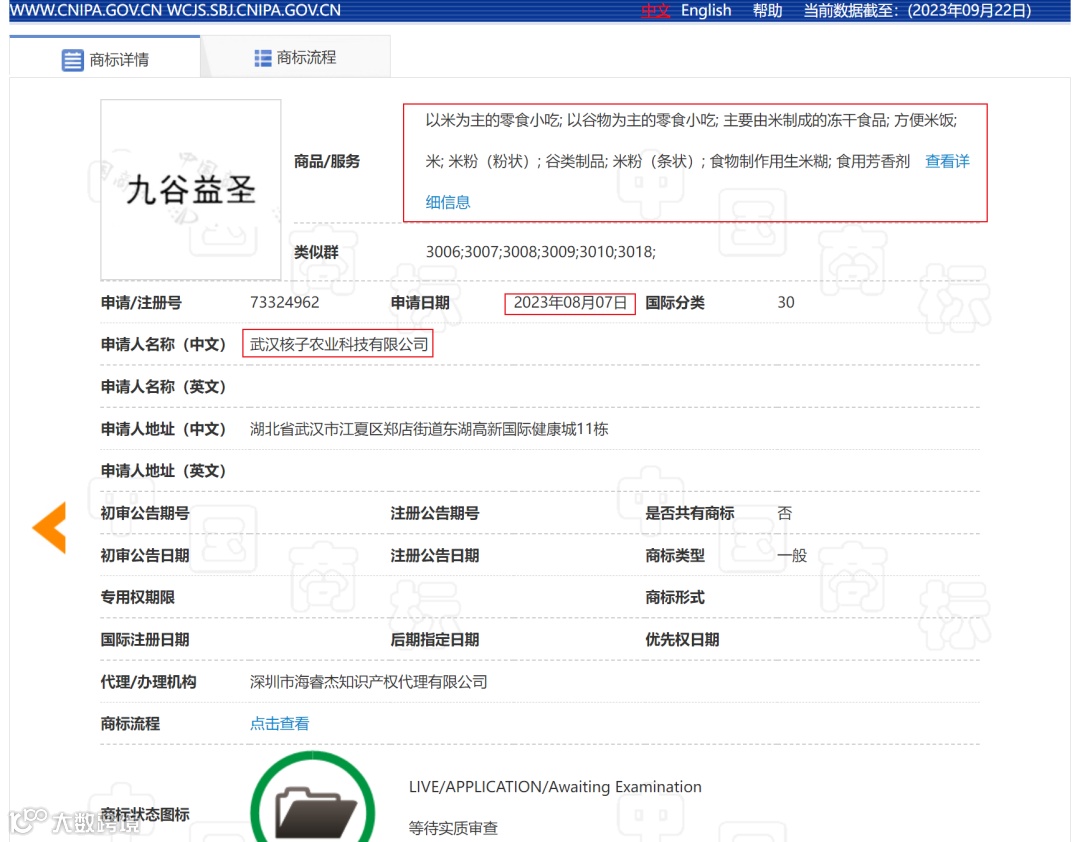Select international class value 30
This screenshot has height=842, width=1080.
pyautogui.click(x=786, y=302)
